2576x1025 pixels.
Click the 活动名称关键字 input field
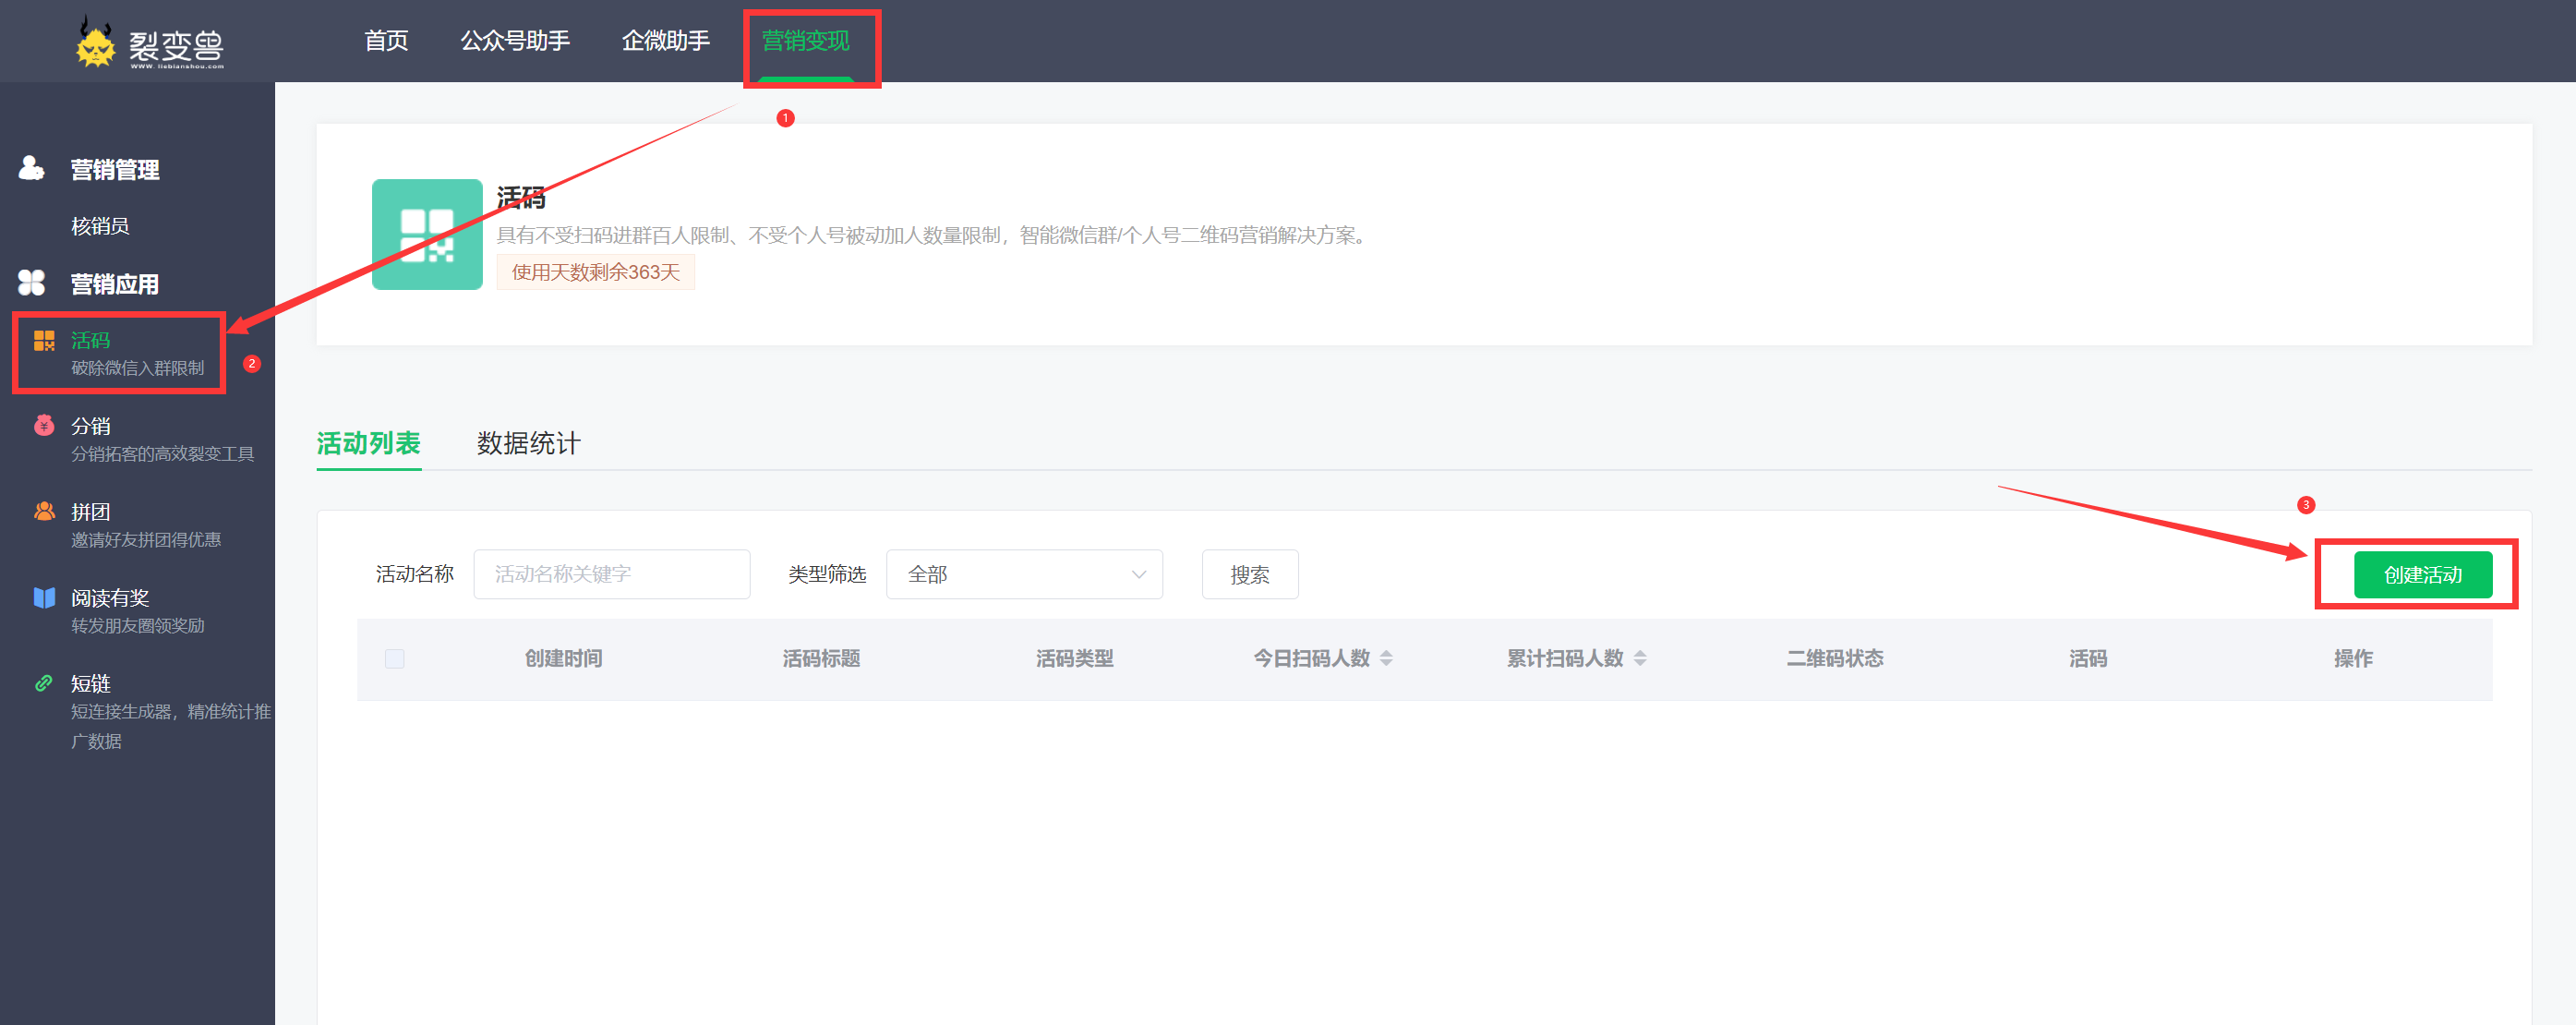coord(611,574)
